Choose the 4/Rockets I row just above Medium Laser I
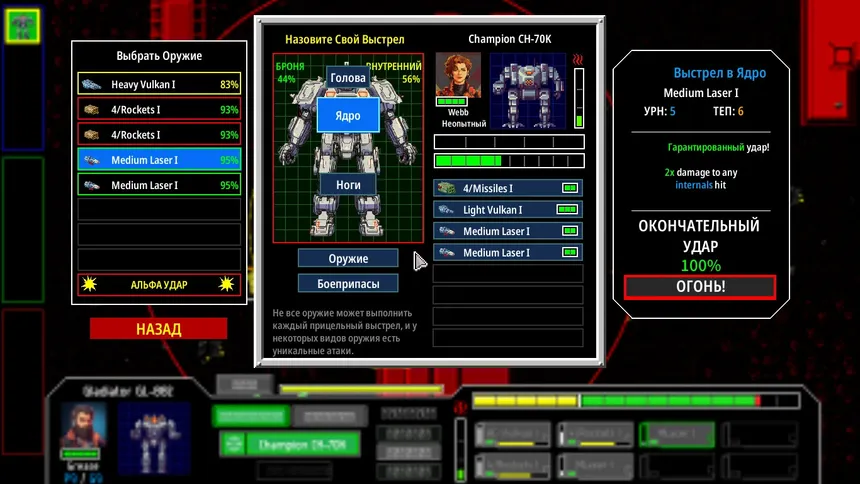The image size is (860, 484). 159,135
